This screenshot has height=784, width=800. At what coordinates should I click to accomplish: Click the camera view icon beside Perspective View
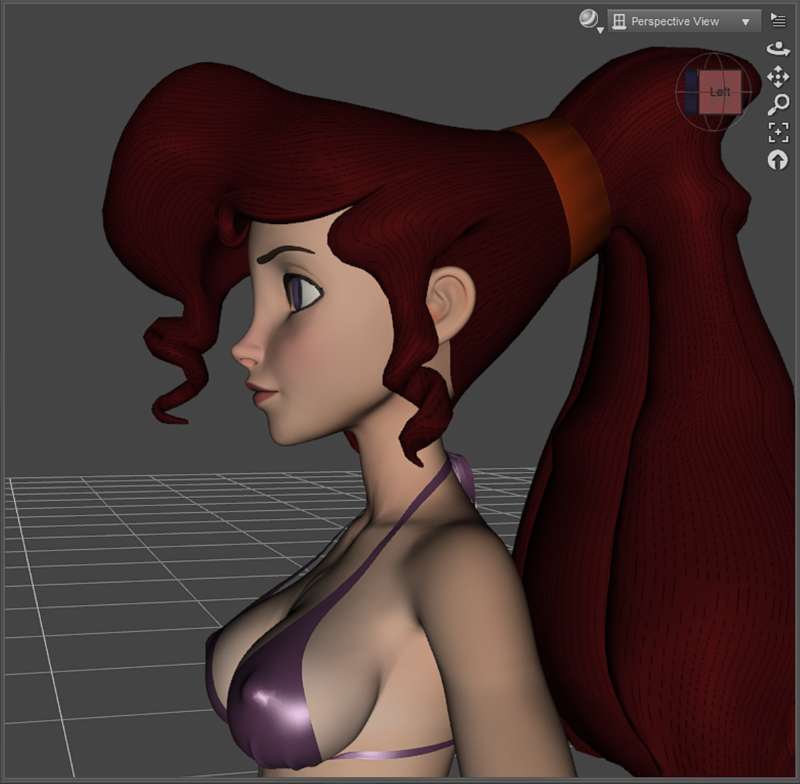tap(619, 21)
